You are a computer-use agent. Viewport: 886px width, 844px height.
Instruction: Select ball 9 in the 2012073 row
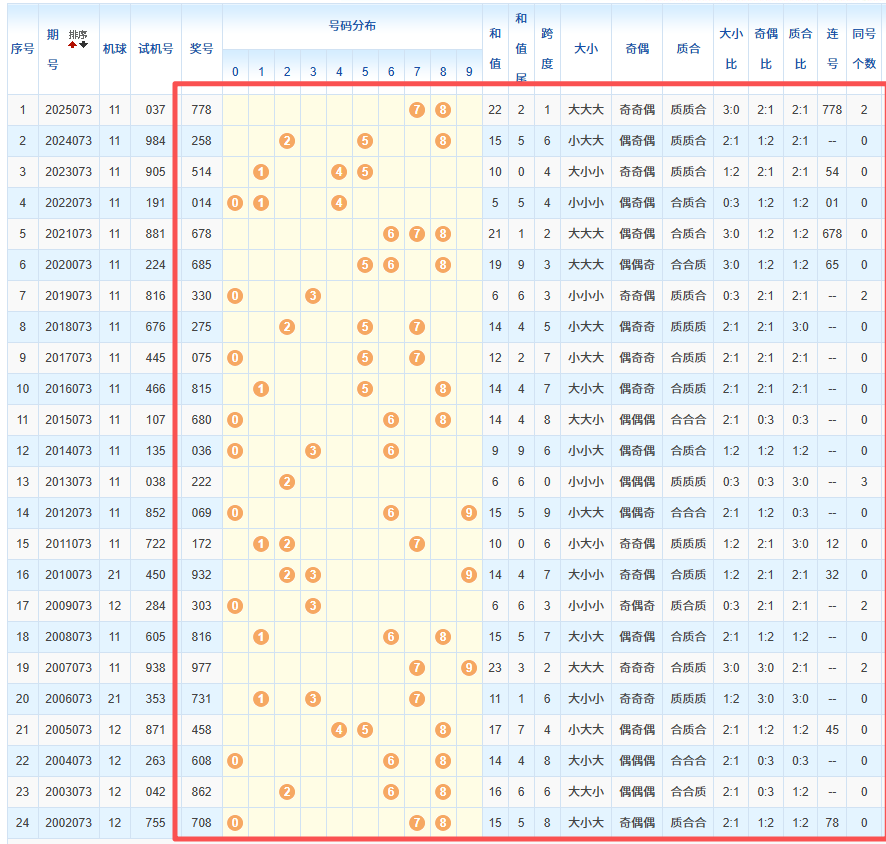point(469,513)
